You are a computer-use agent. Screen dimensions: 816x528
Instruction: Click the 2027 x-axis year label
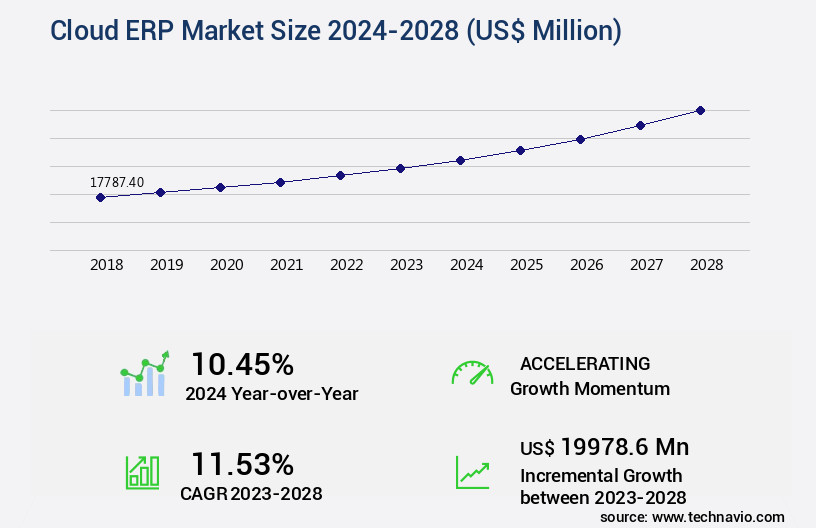click(x=646, y=265)
